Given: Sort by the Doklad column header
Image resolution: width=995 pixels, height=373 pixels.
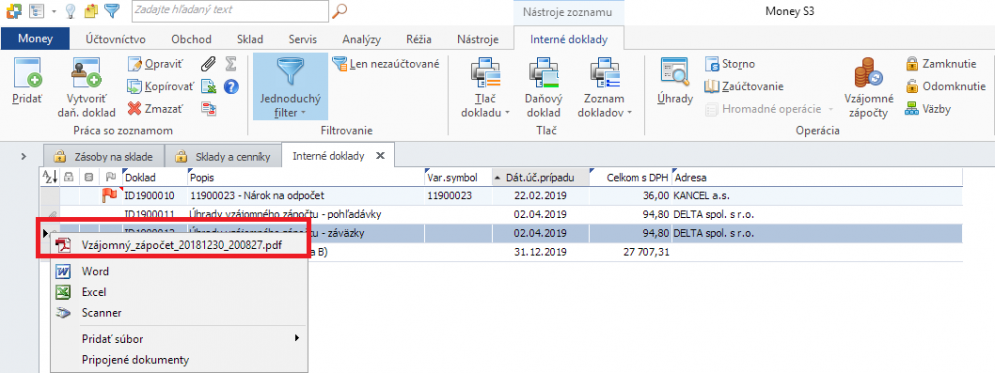Looking at the screenshot, I should (155, 178).
